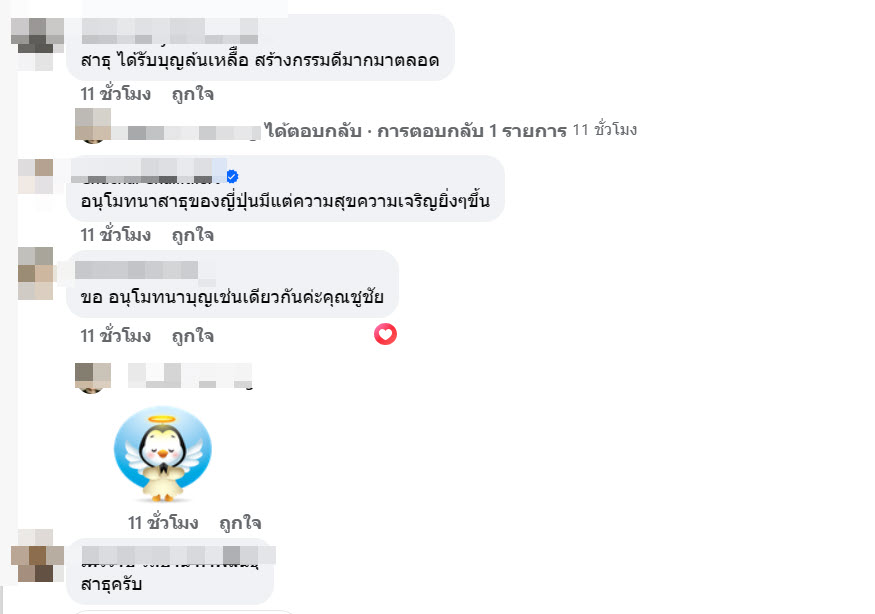875x614 pixels.
Task: Like the อนุโมทนาสาธุของญี่ปุ่น comment via ถูกใจ
Action: click(x=193, y=235)
